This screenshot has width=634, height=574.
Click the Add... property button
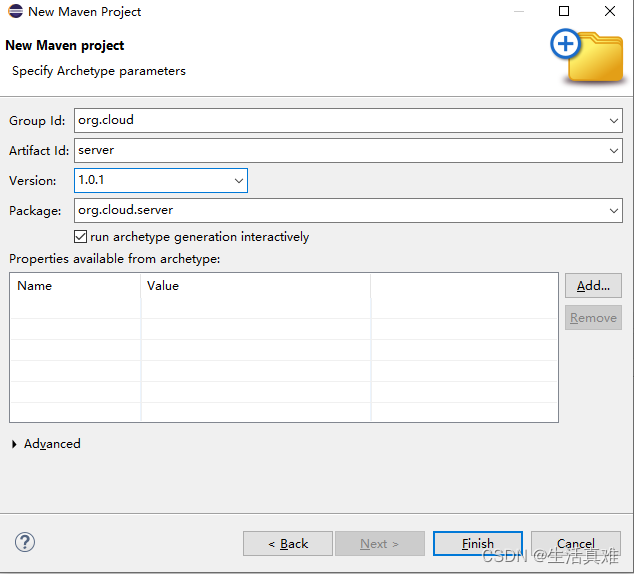[x=593, y=286]
